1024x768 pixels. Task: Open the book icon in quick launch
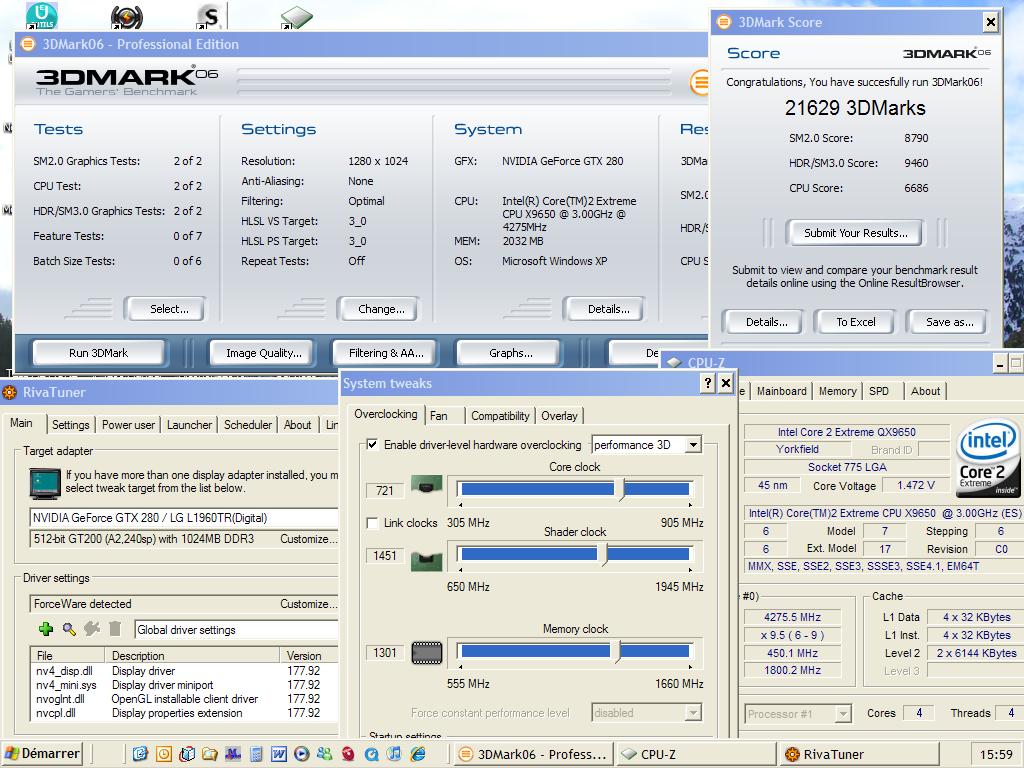point(187,754)
